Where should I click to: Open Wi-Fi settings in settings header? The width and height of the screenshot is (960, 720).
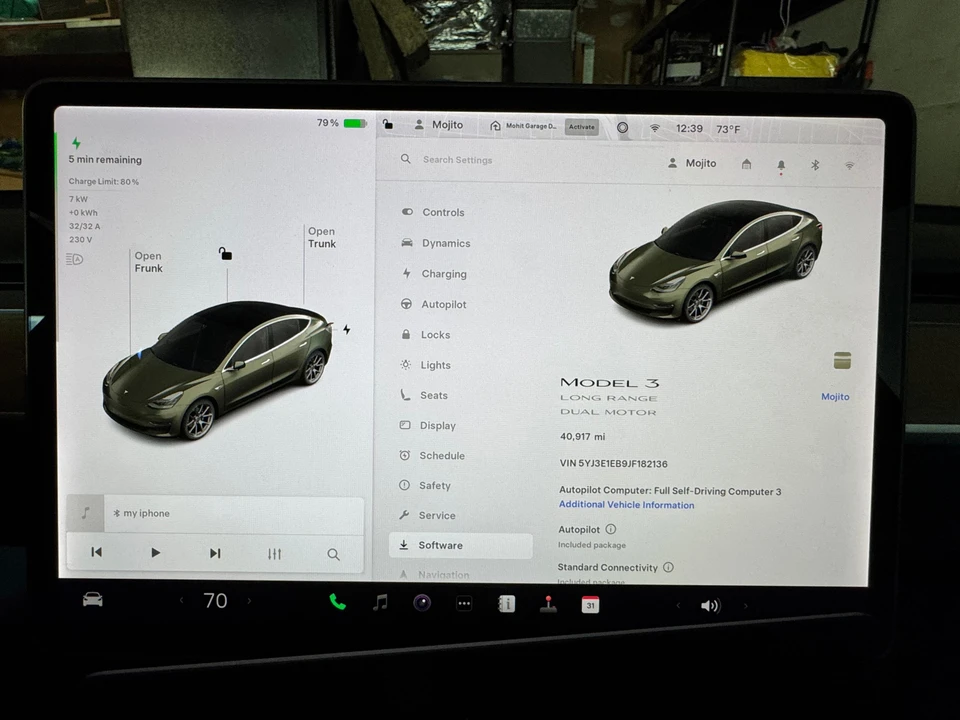click(849, 166)
